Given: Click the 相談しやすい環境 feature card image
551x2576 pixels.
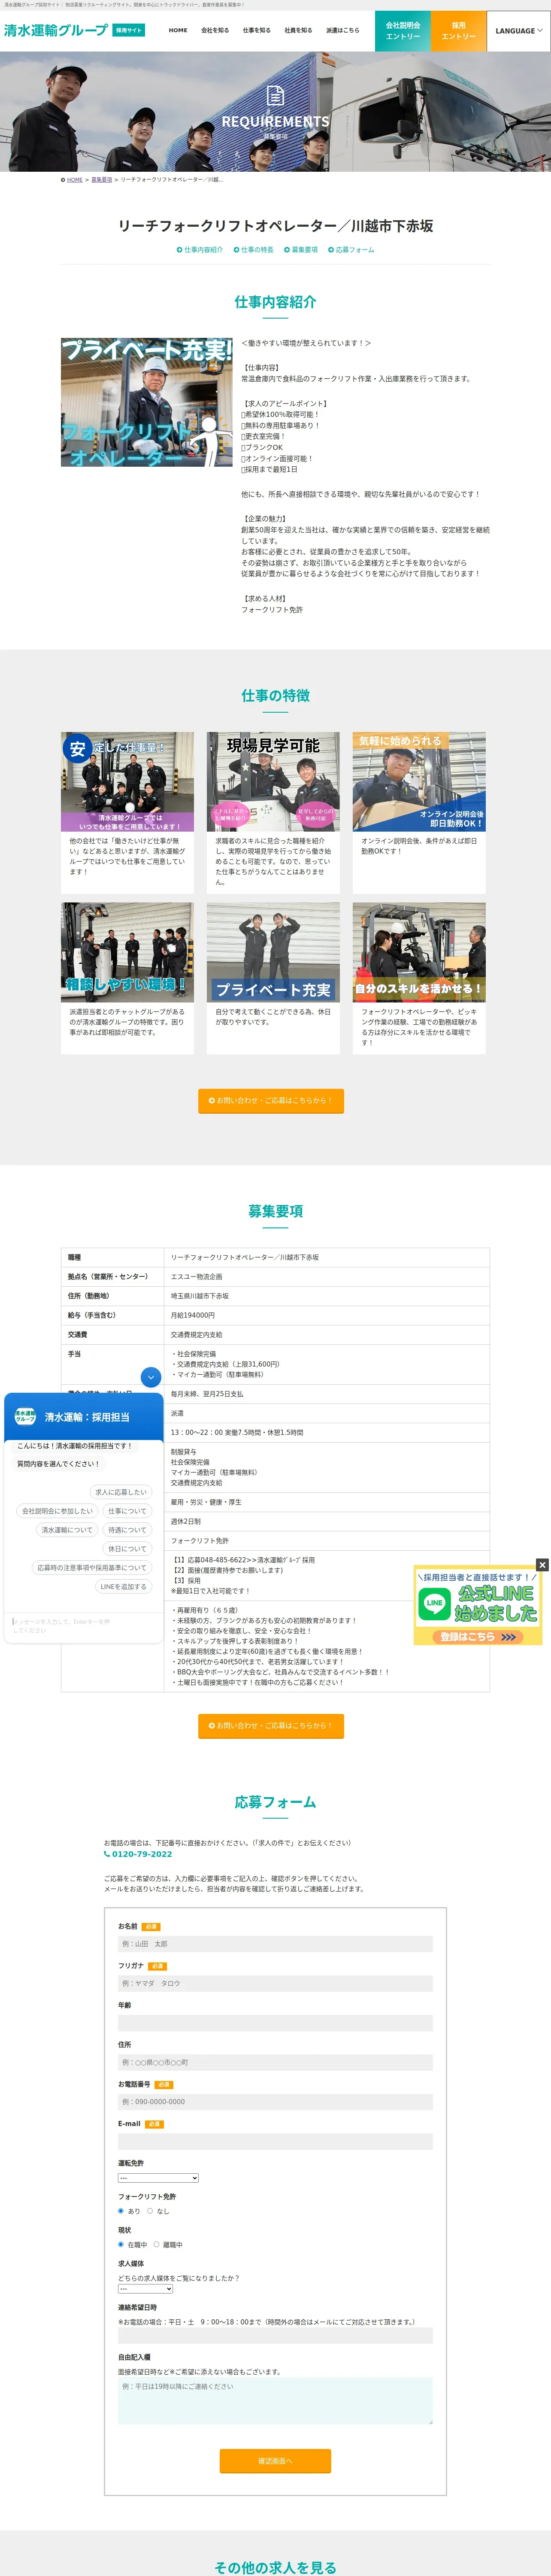Looking at the screenshot, I should click(x=127, y=952).
